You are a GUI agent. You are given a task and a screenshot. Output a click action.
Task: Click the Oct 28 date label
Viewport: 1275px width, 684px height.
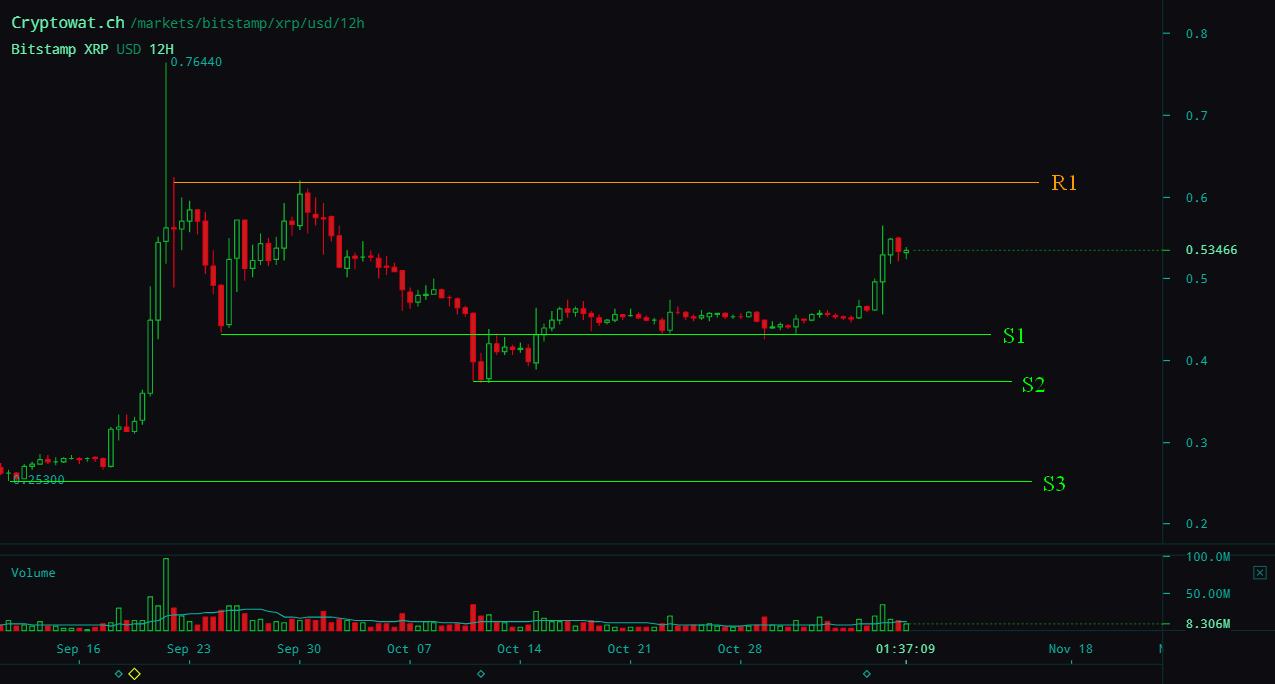[x=740, y=649]
